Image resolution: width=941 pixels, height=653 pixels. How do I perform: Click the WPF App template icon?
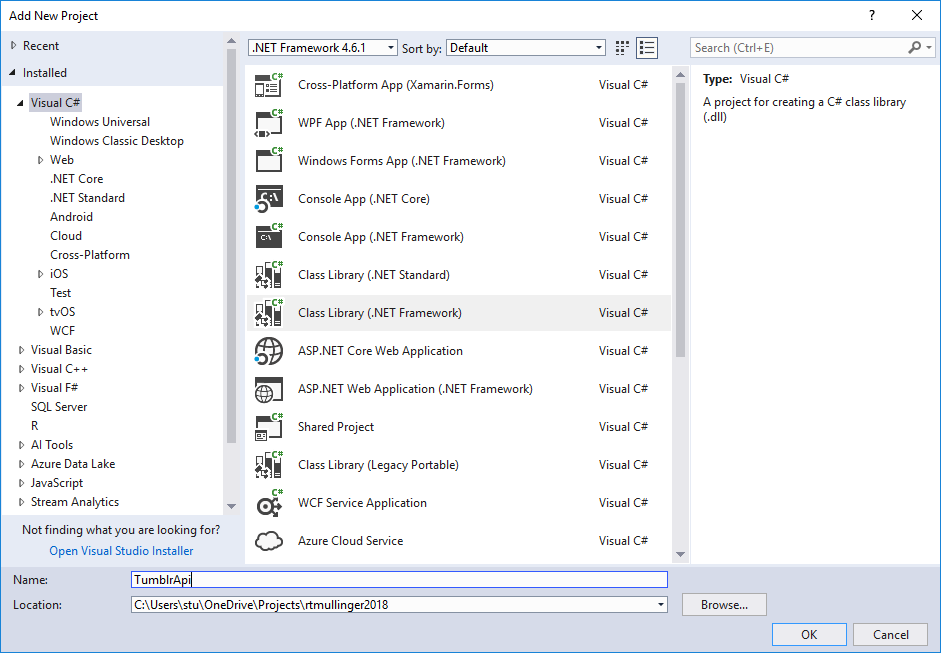click(x=268, y=123)
